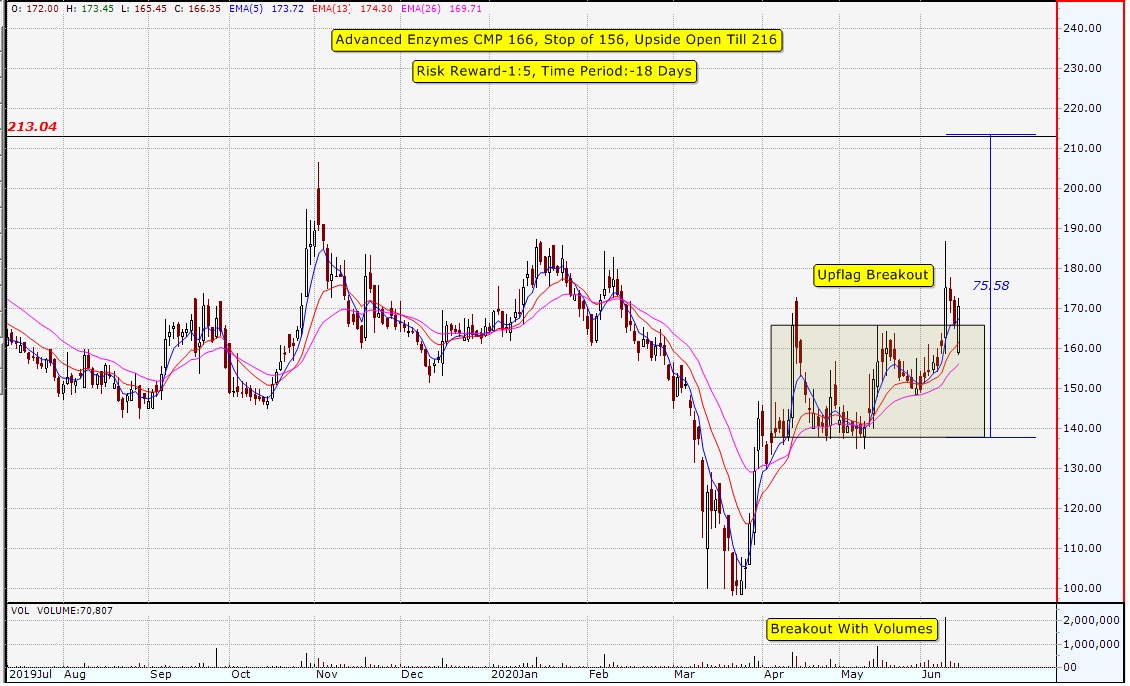Click the Jun label on the date axis
1130x686 pixels.
click(x=931, y=675)
